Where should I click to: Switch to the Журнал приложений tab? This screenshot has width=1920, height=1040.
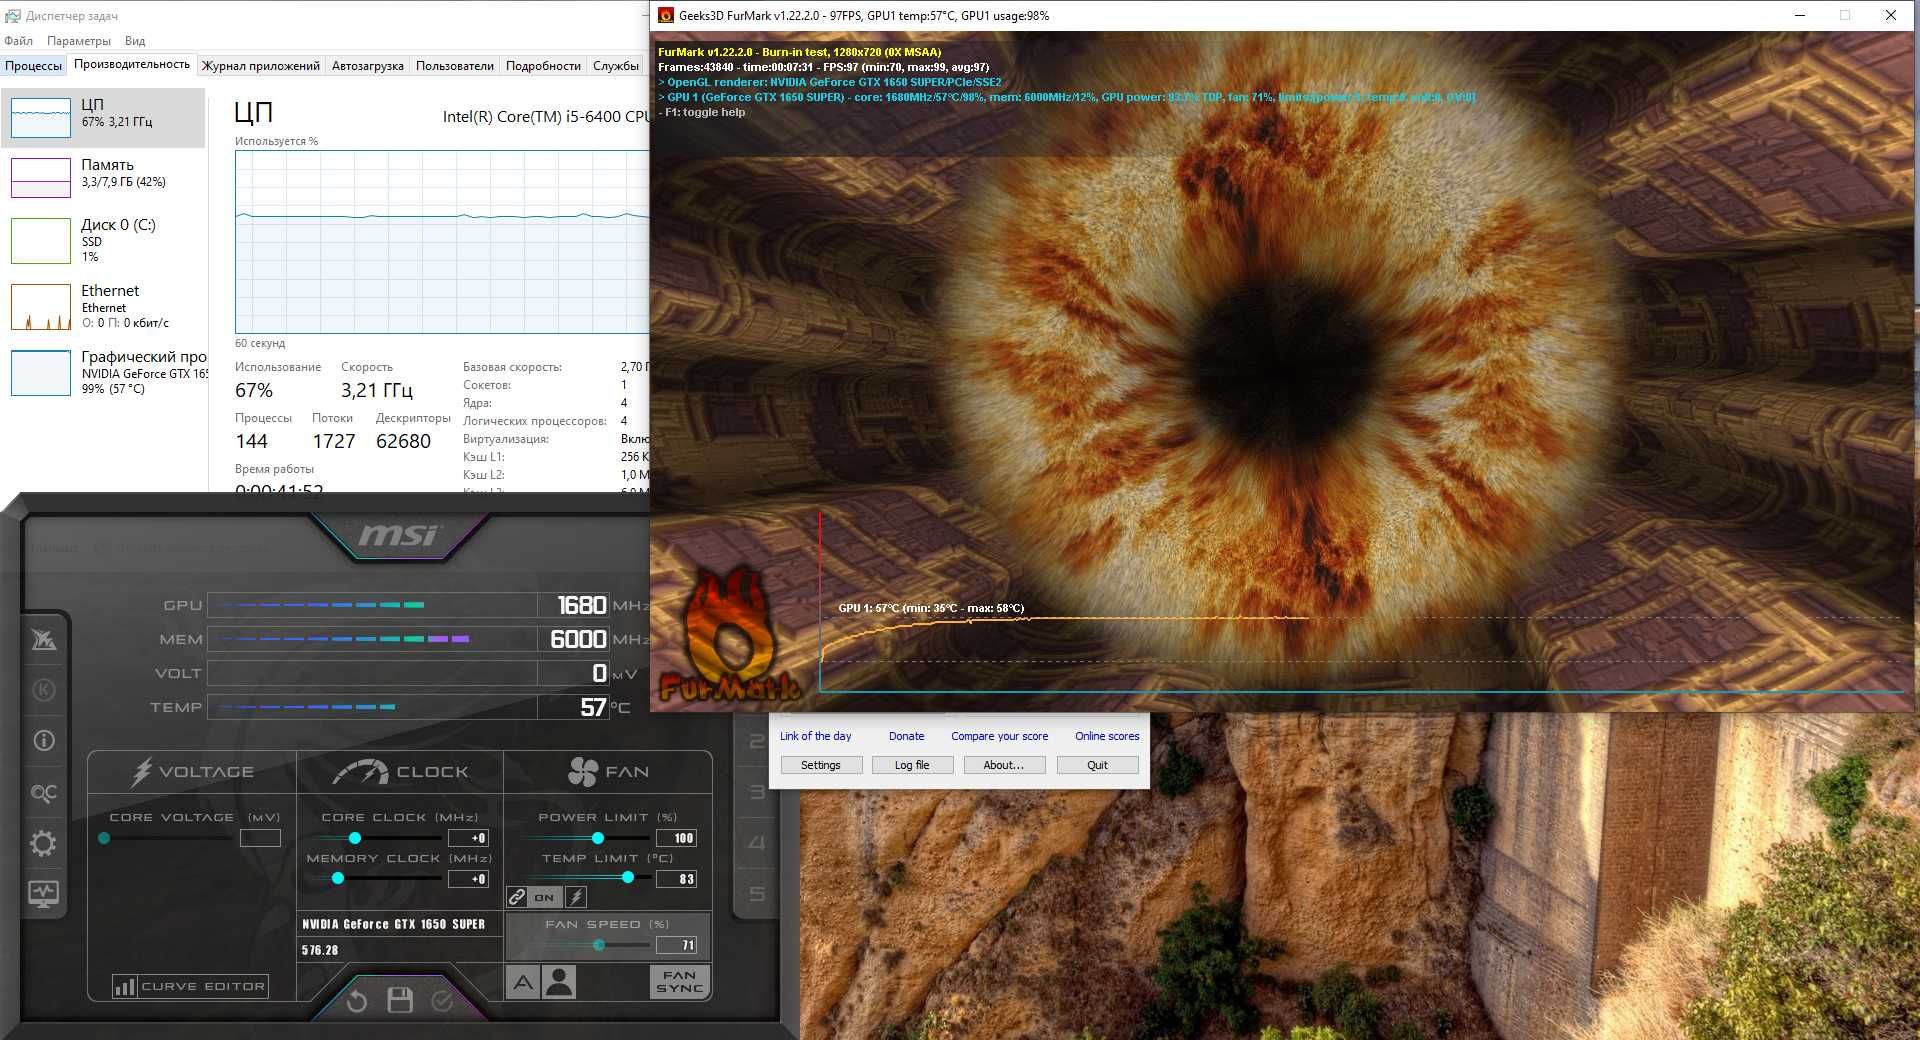pyautogui.click(x=261, y=66)
